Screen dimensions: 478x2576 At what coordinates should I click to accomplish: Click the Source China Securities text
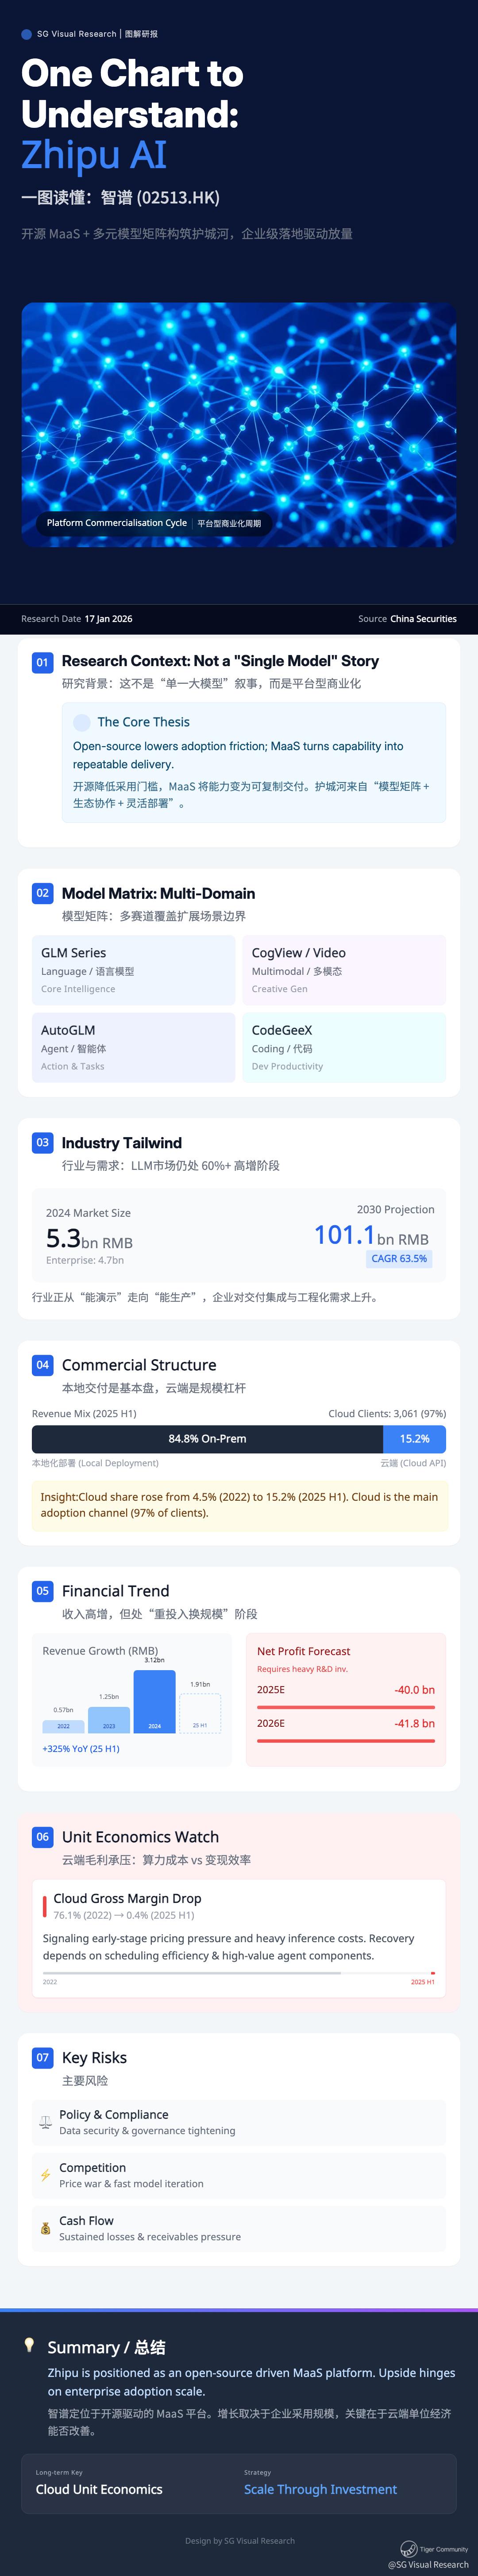tap(407, 619)
